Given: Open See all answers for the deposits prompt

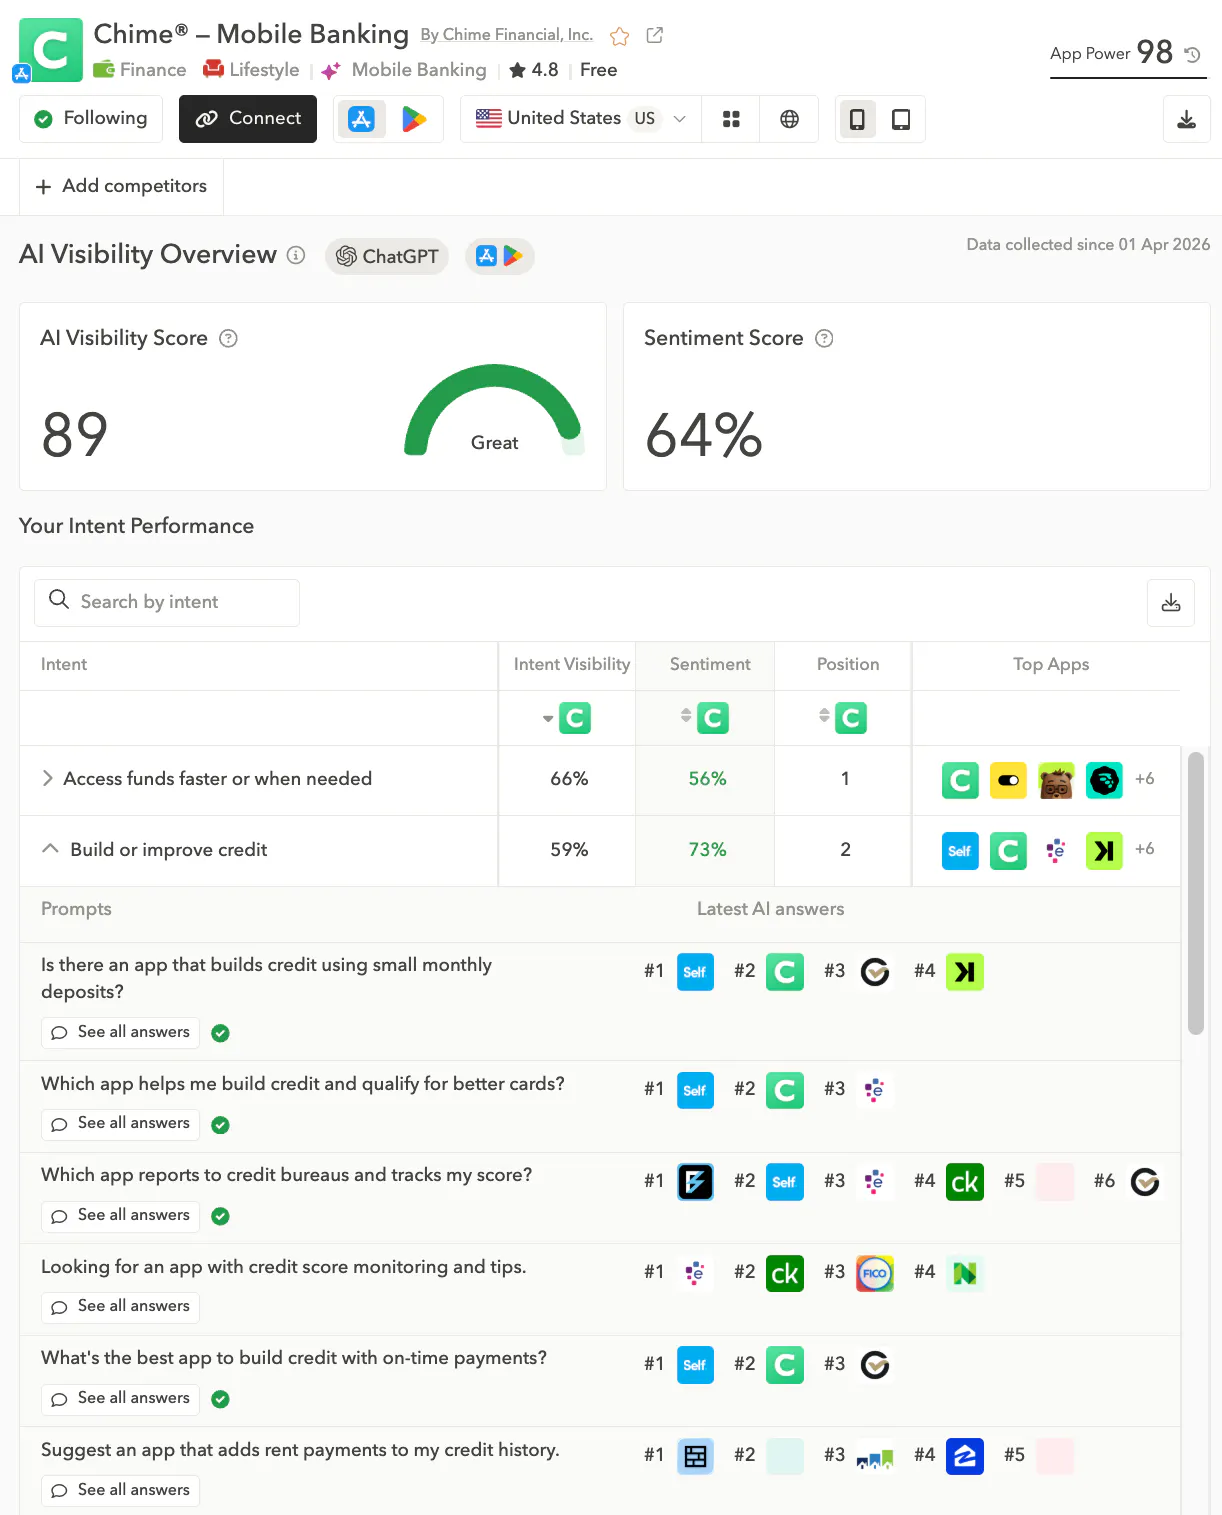Looking at the screenshot, I should (119, 1032).
